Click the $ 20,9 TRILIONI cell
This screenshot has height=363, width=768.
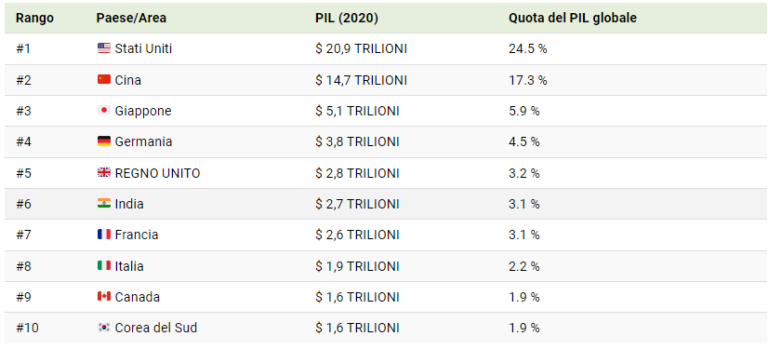[x=361, y=48]
